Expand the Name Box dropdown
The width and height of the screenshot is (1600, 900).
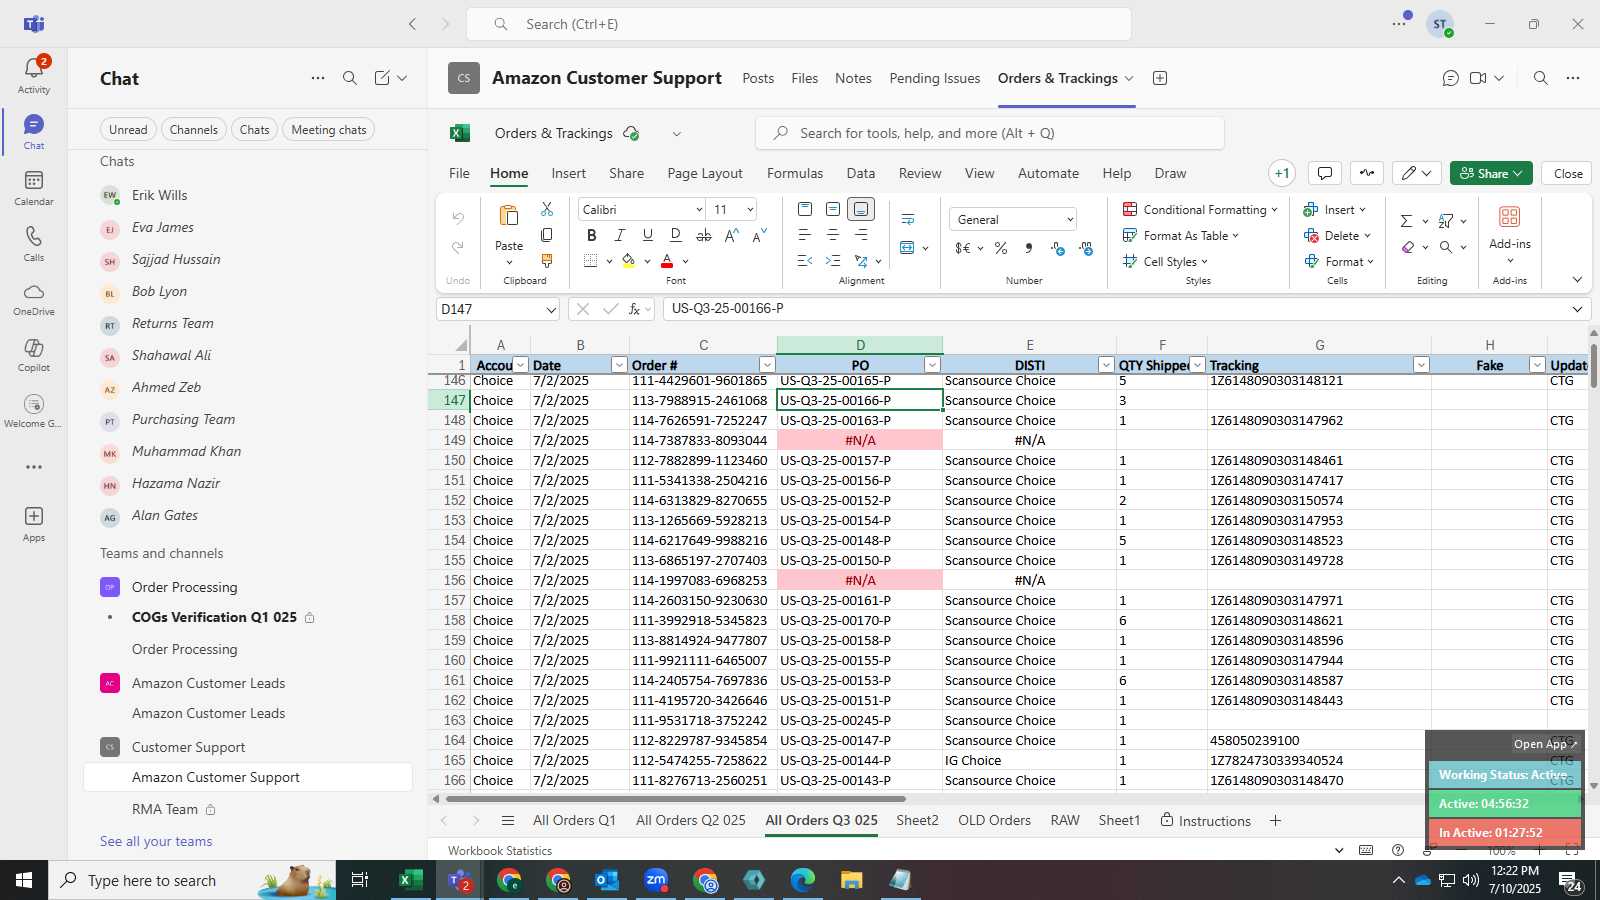point(550,309)
